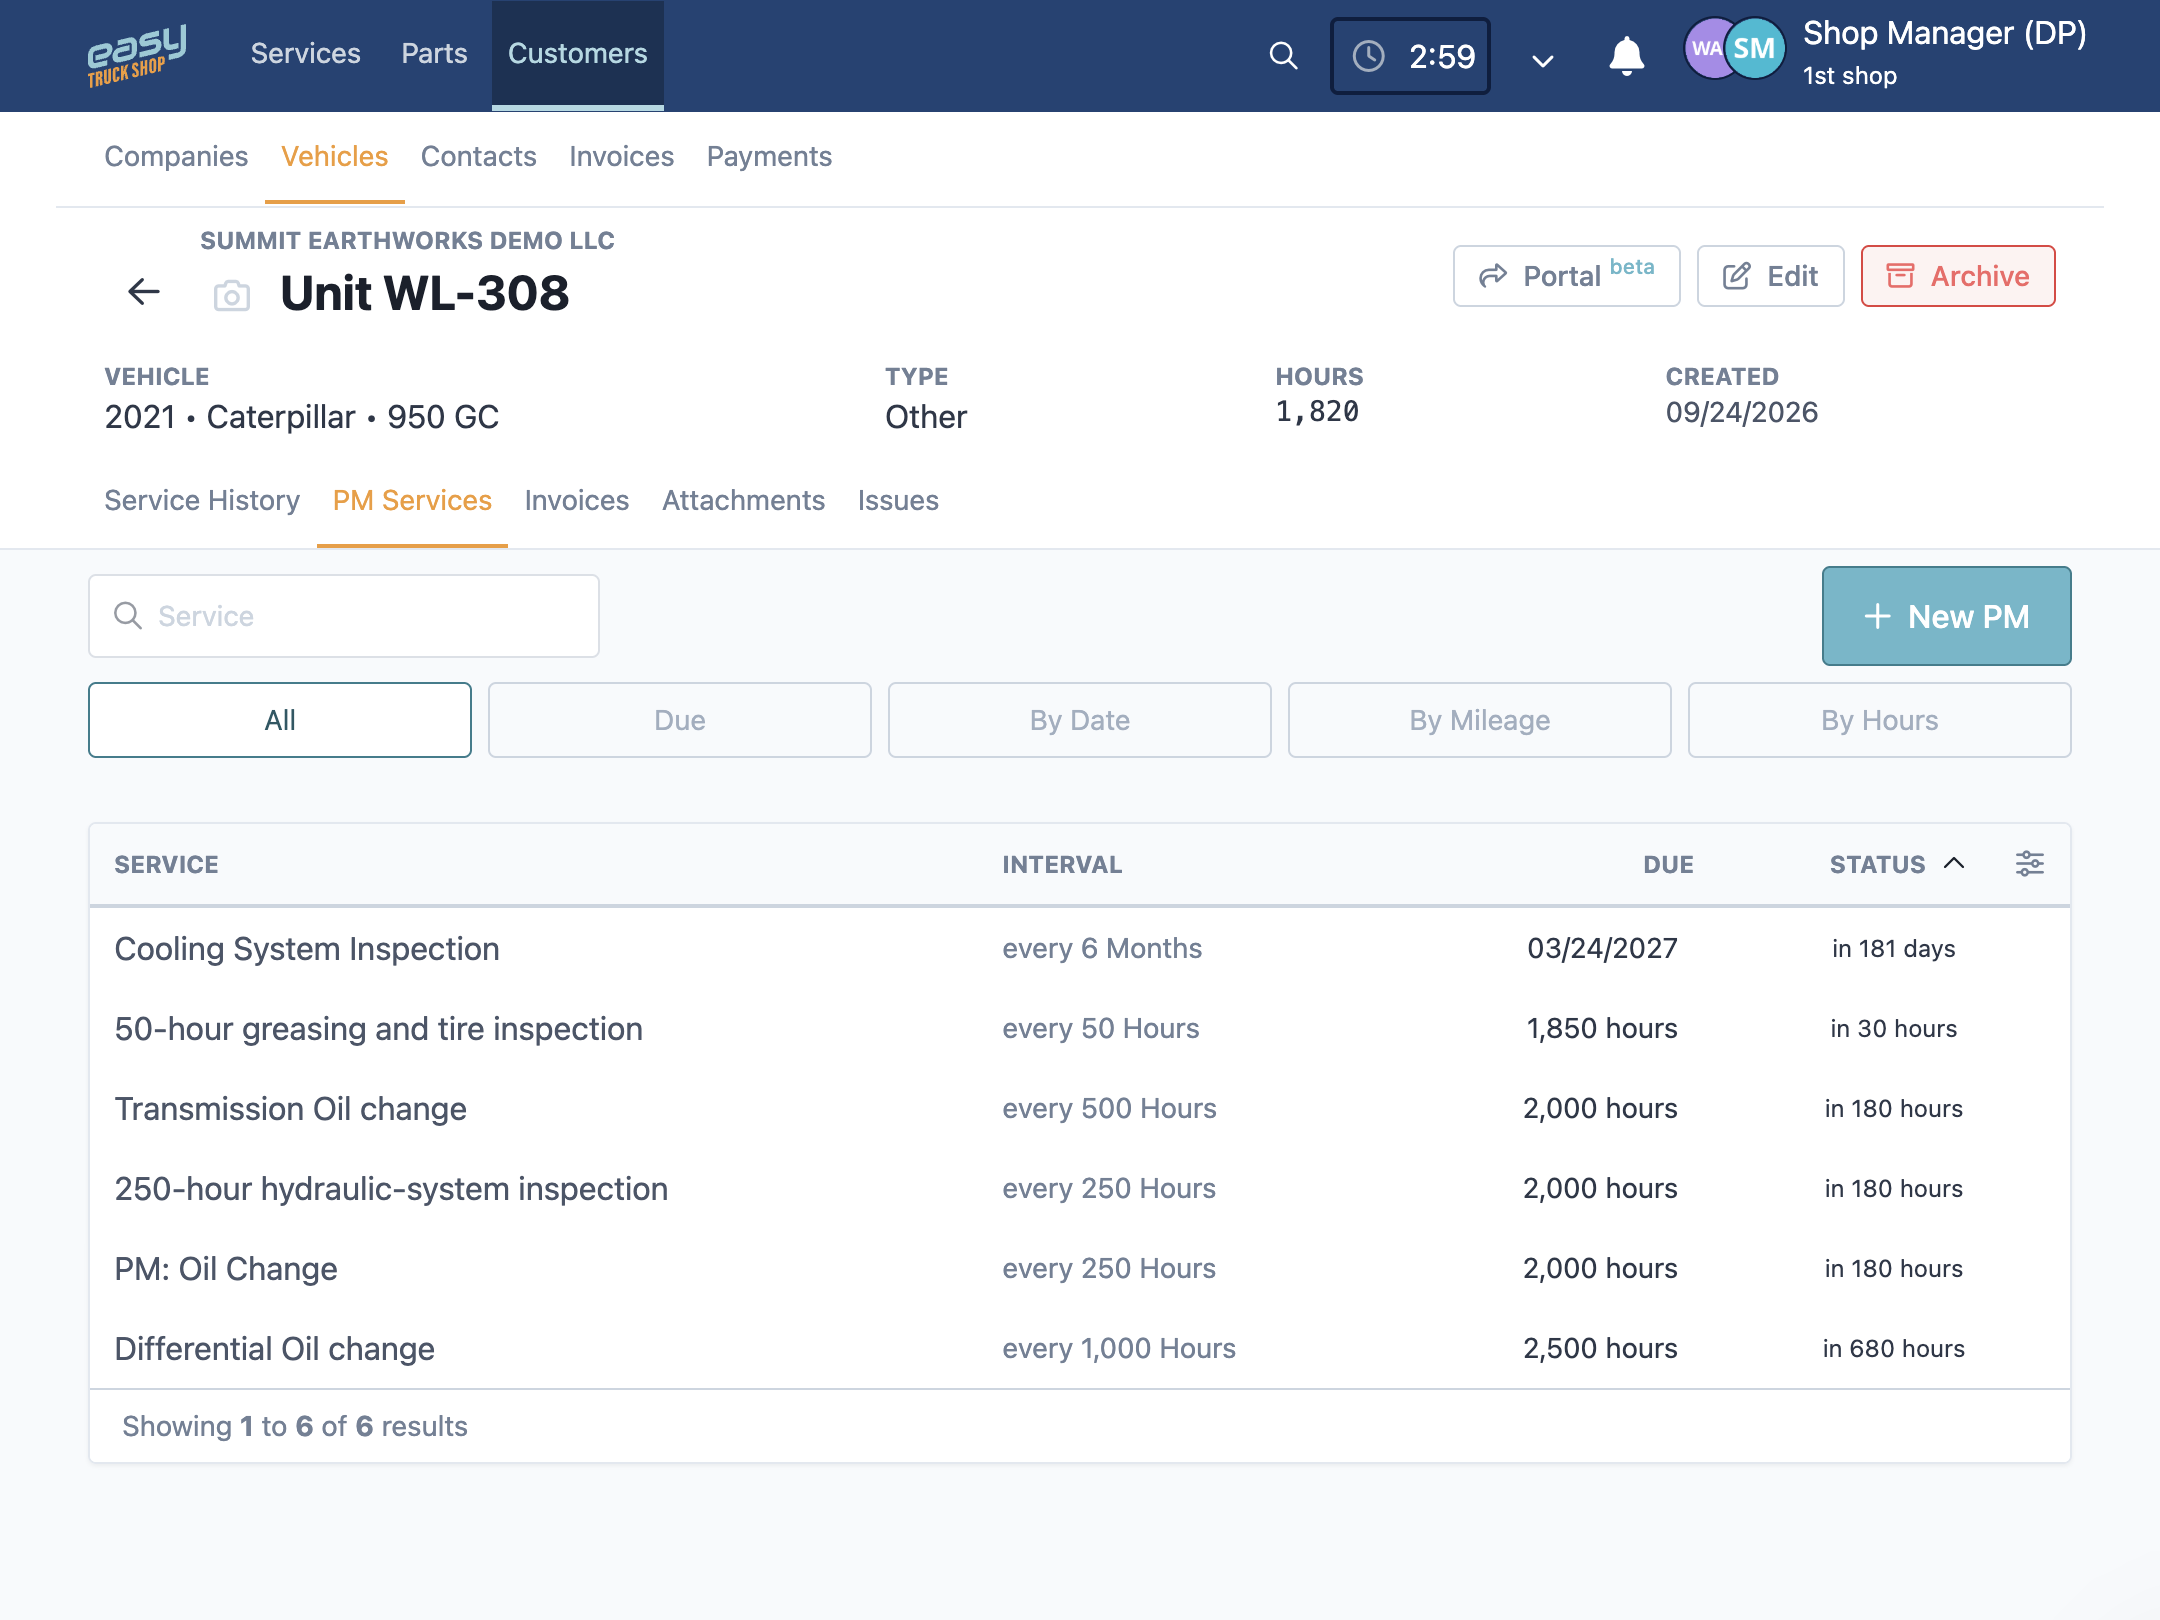Click the WA user avatar

pyautogui.click(x=1706, y=48)
